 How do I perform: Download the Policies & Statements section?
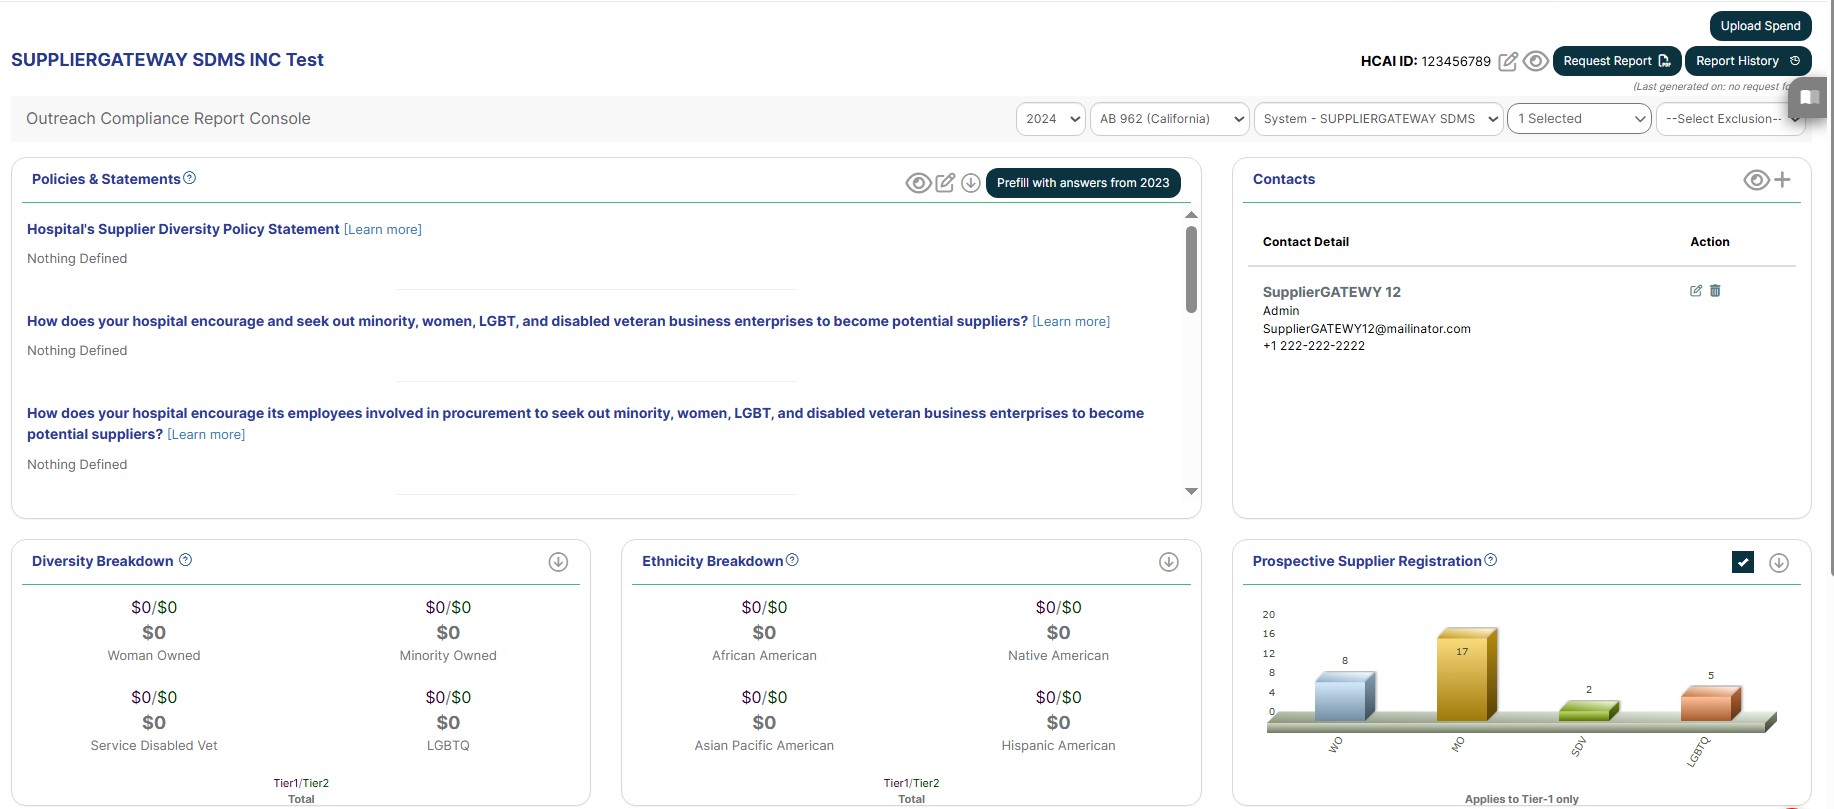970,183
